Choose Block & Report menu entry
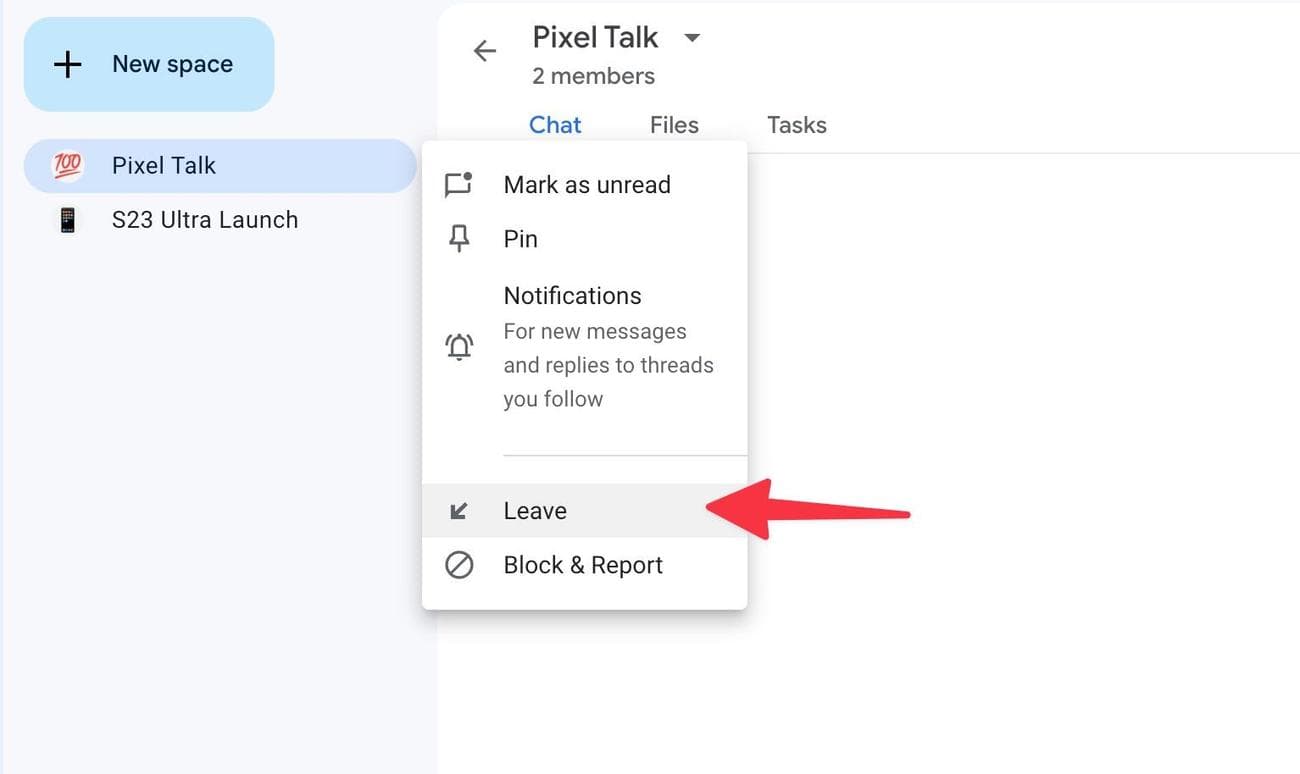Viewport: 1300px width, 774px height. click(583, 565)
